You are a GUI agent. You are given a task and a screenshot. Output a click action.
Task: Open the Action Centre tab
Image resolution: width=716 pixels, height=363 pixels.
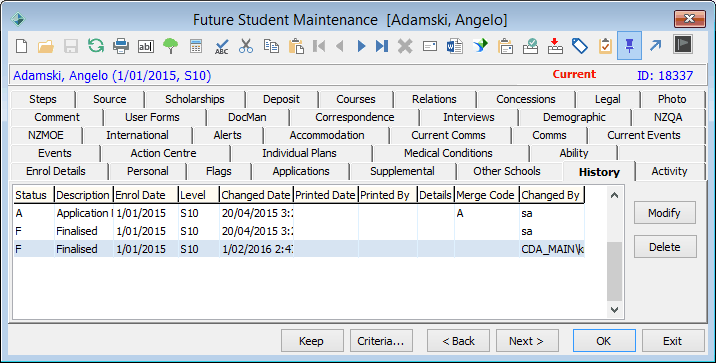(163, 153)
